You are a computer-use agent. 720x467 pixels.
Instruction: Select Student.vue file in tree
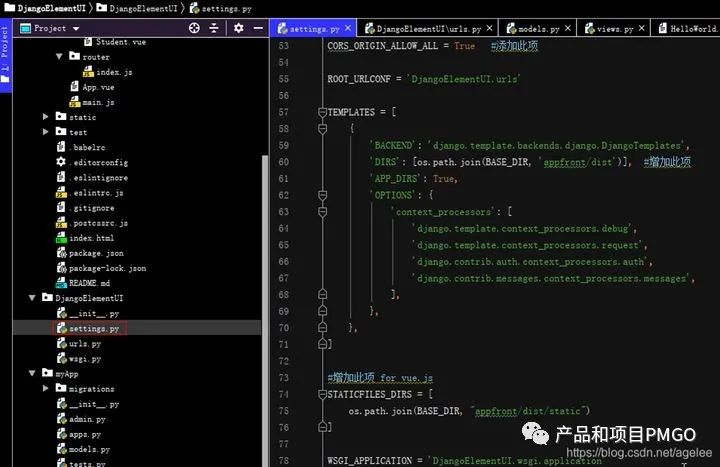[115, 42]
